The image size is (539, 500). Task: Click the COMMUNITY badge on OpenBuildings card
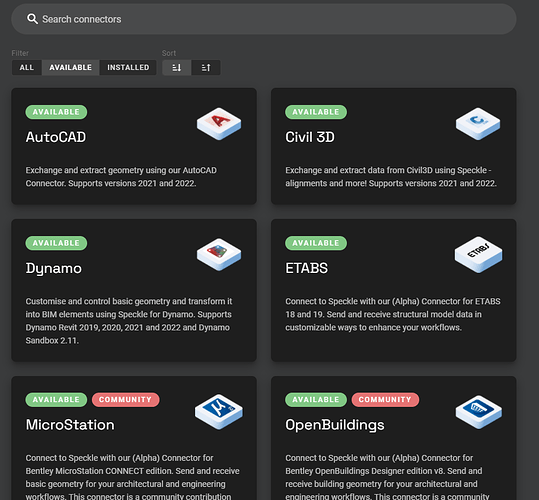pos(385,400)
